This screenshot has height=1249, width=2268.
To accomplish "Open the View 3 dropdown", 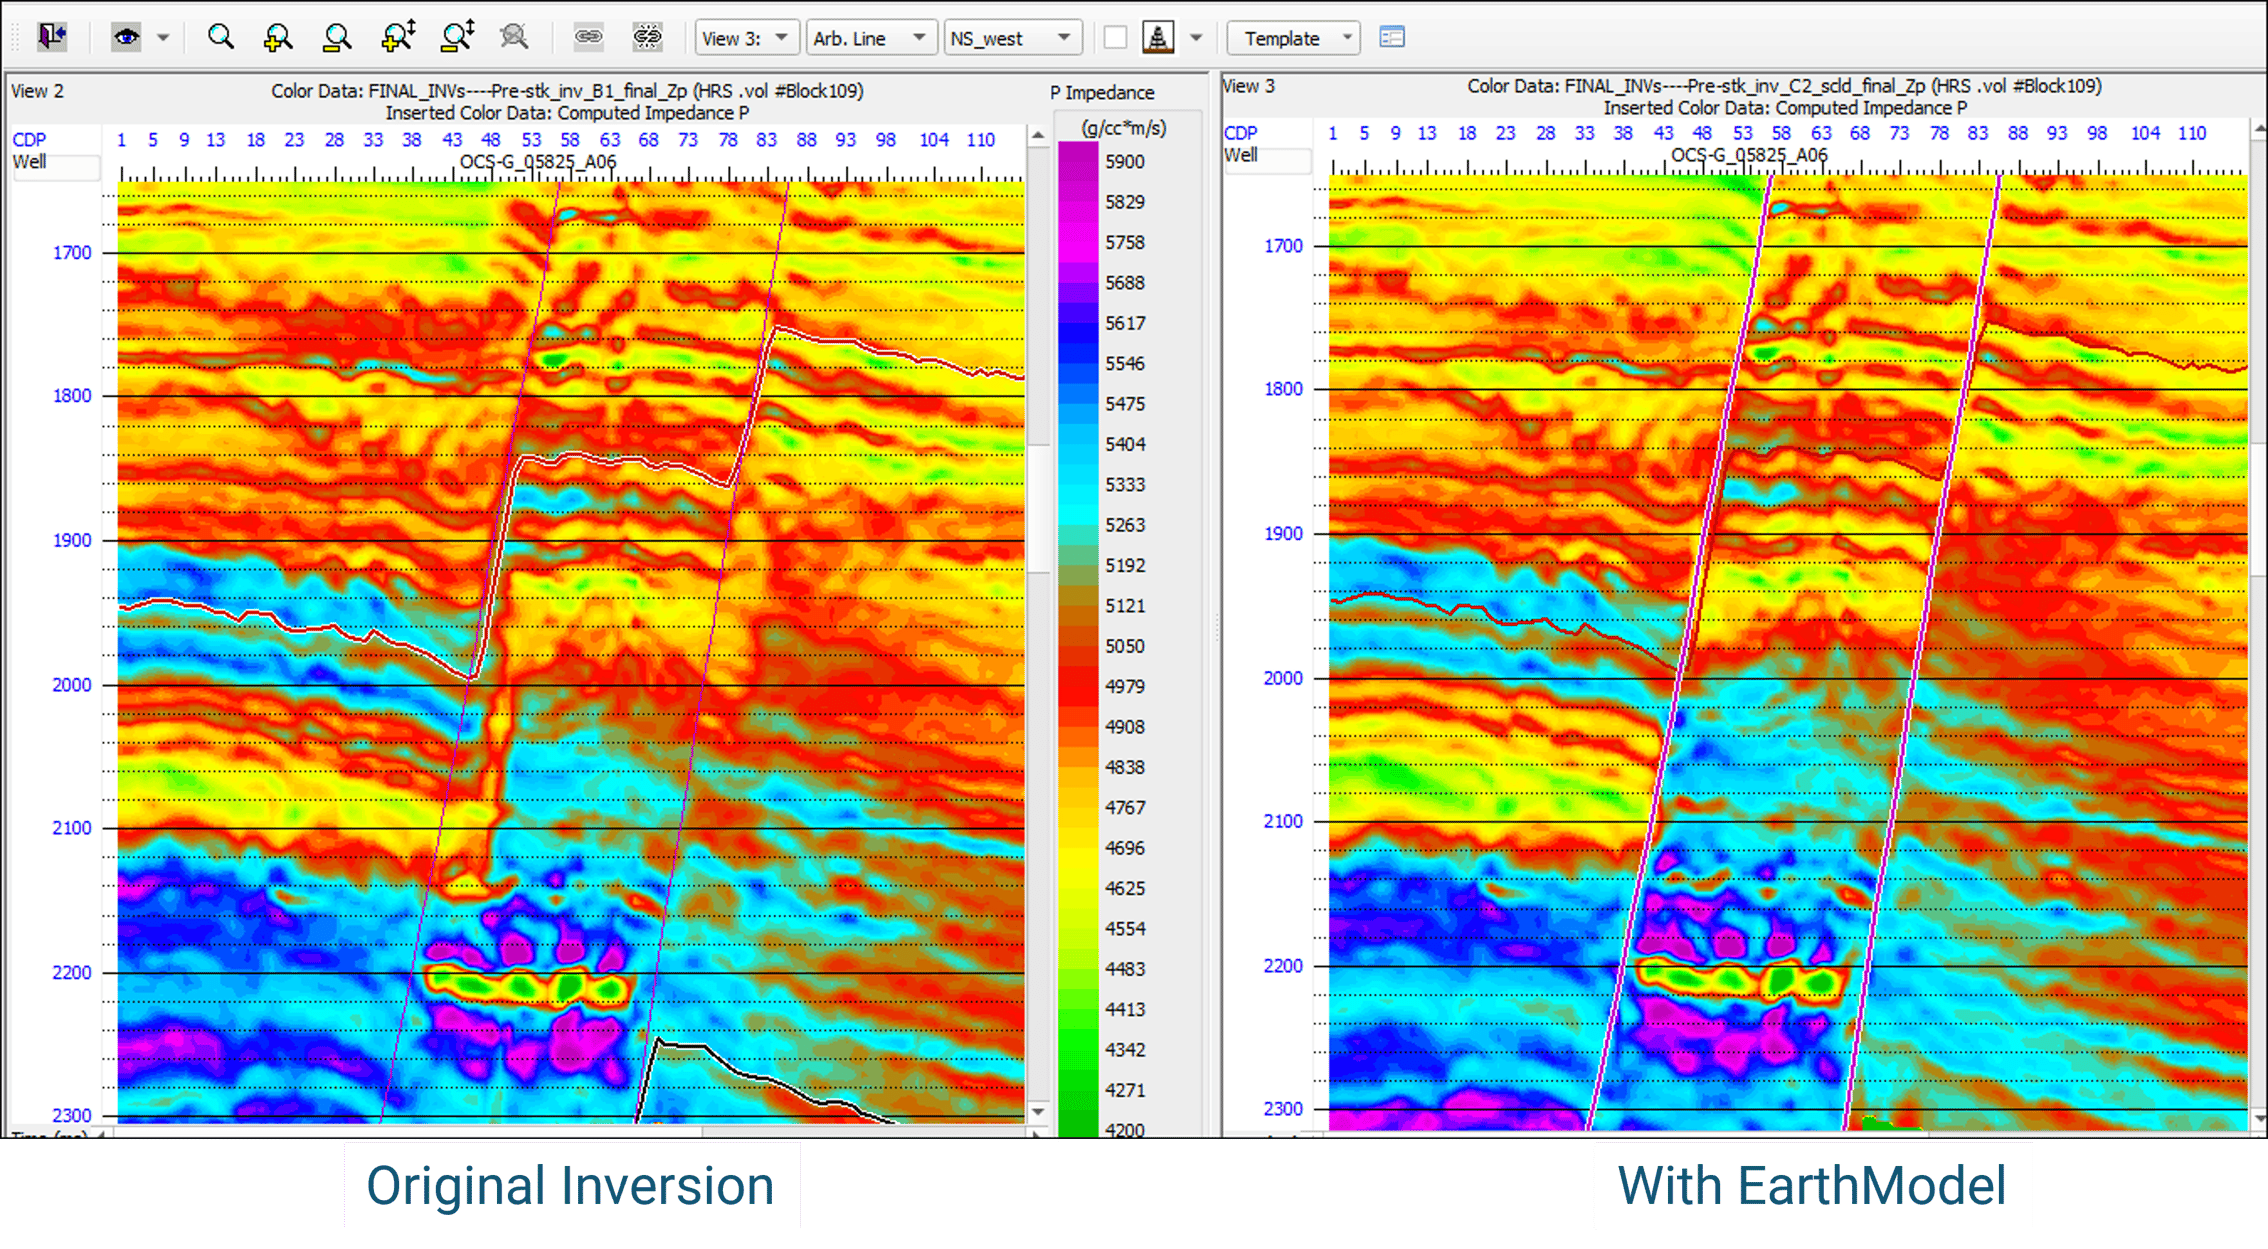I will (747, 38).
